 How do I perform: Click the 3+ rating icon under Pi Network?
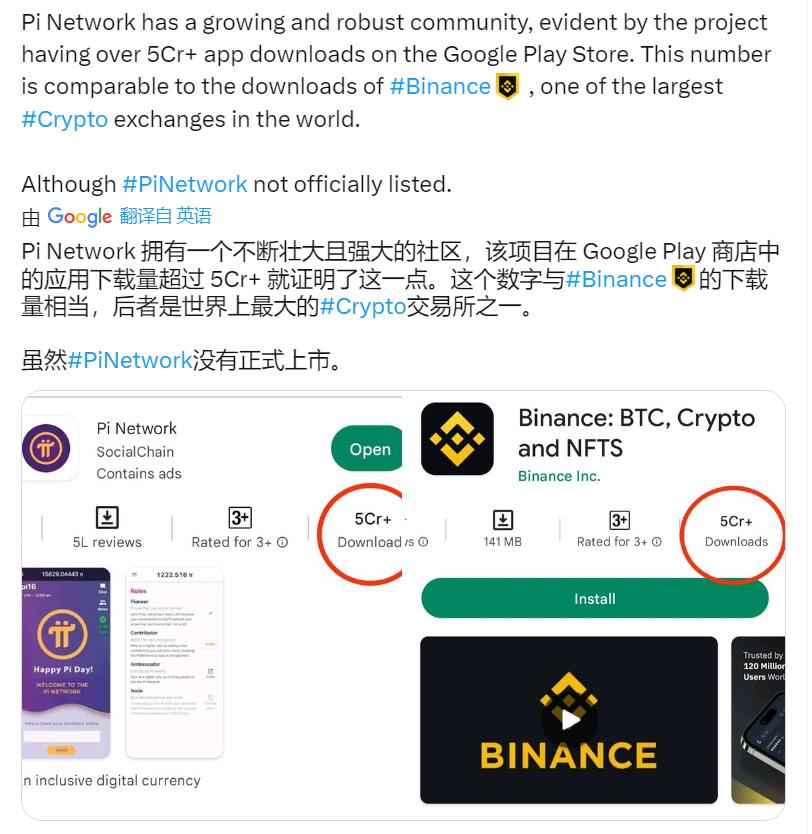coord(240,517)
